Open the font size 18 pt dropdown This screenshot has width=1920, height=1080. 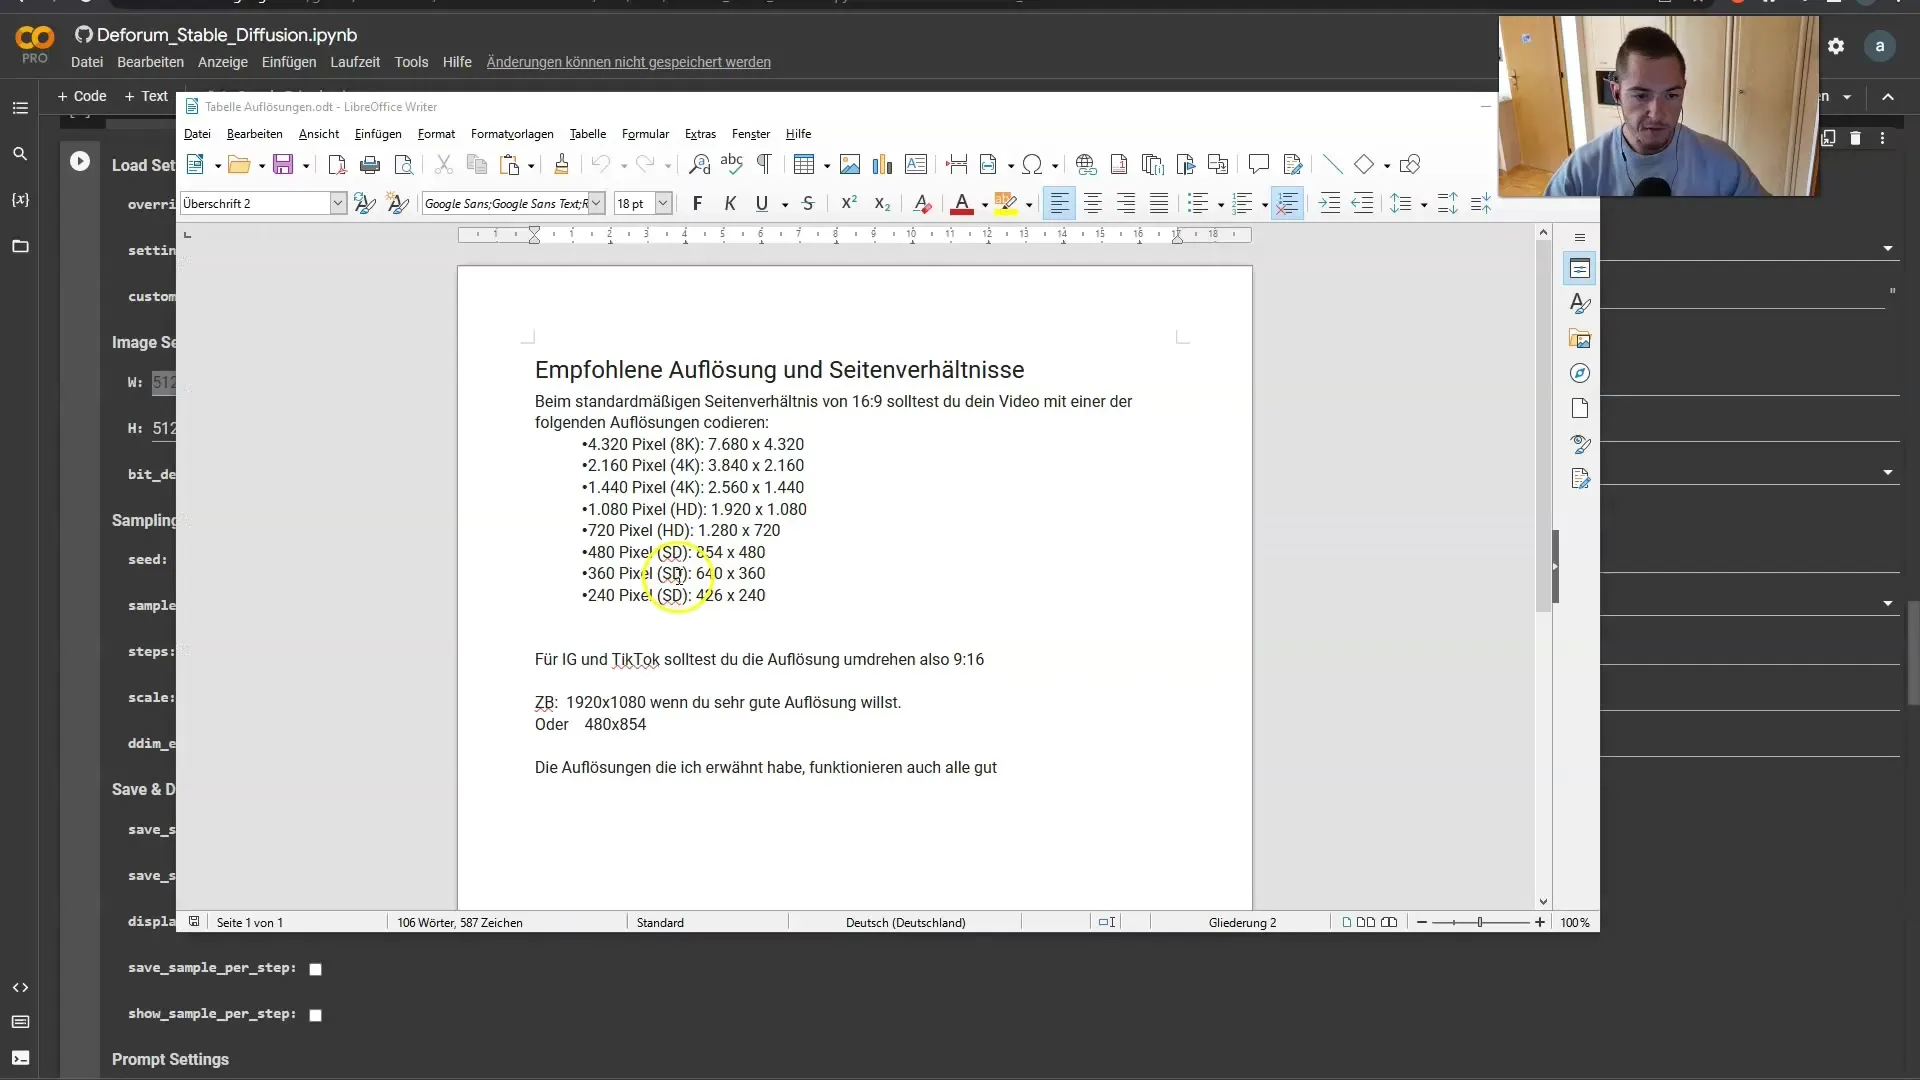[663, 204]
